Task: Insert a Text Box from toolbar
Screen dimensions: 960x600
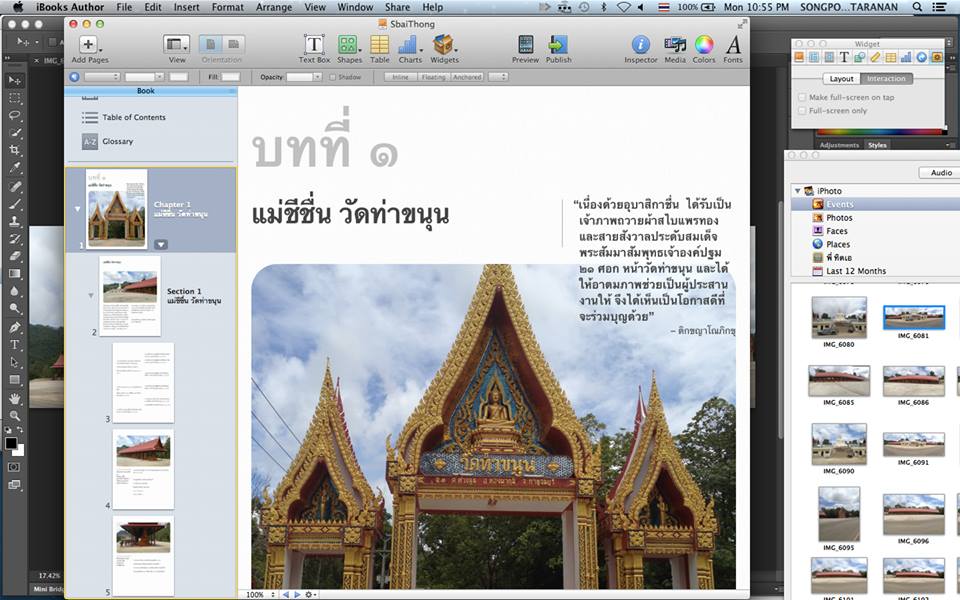Action: (x=314, y=45)
